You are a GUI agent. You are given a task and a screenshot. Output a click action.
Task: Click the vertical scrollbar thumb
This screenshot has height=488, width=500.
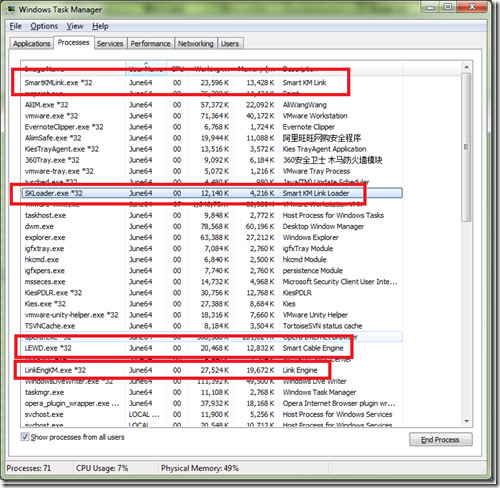[x=466, y=147]
